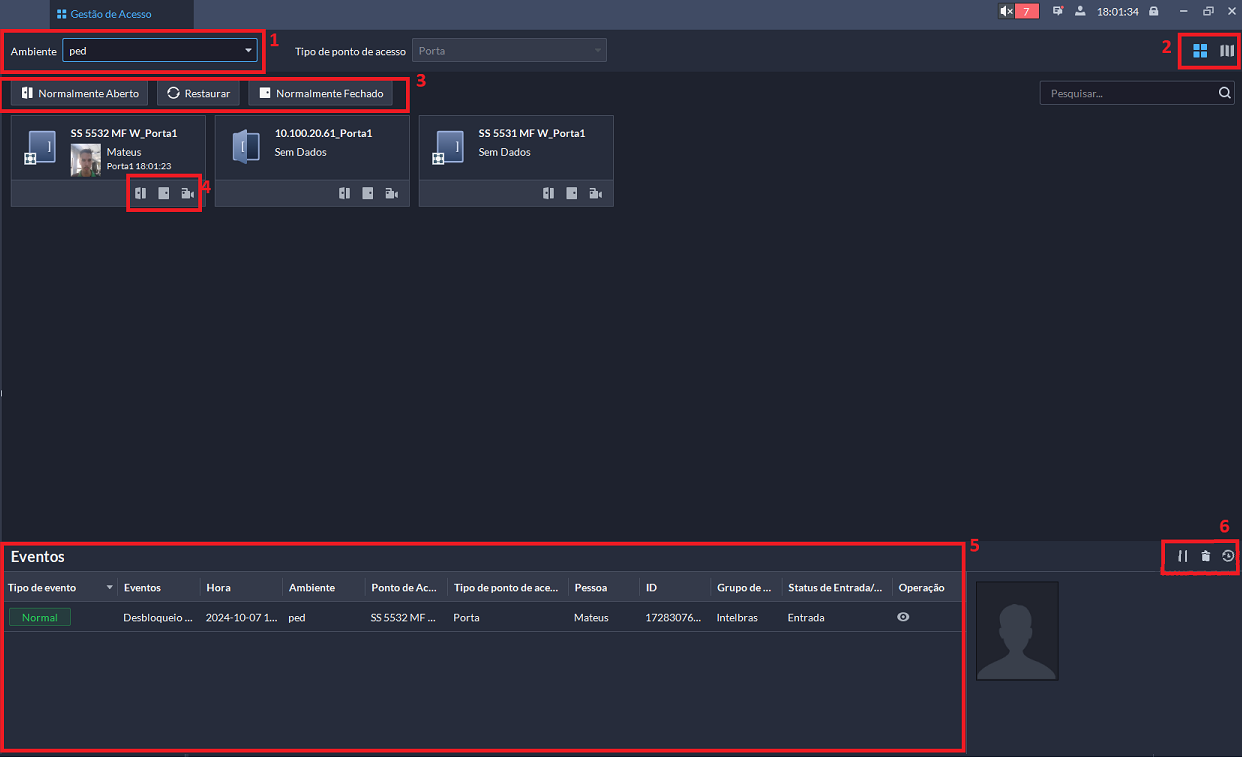The image size is (1242, 757).
Task: Select the Intelbras group cell
Action: tap(737, 617)
